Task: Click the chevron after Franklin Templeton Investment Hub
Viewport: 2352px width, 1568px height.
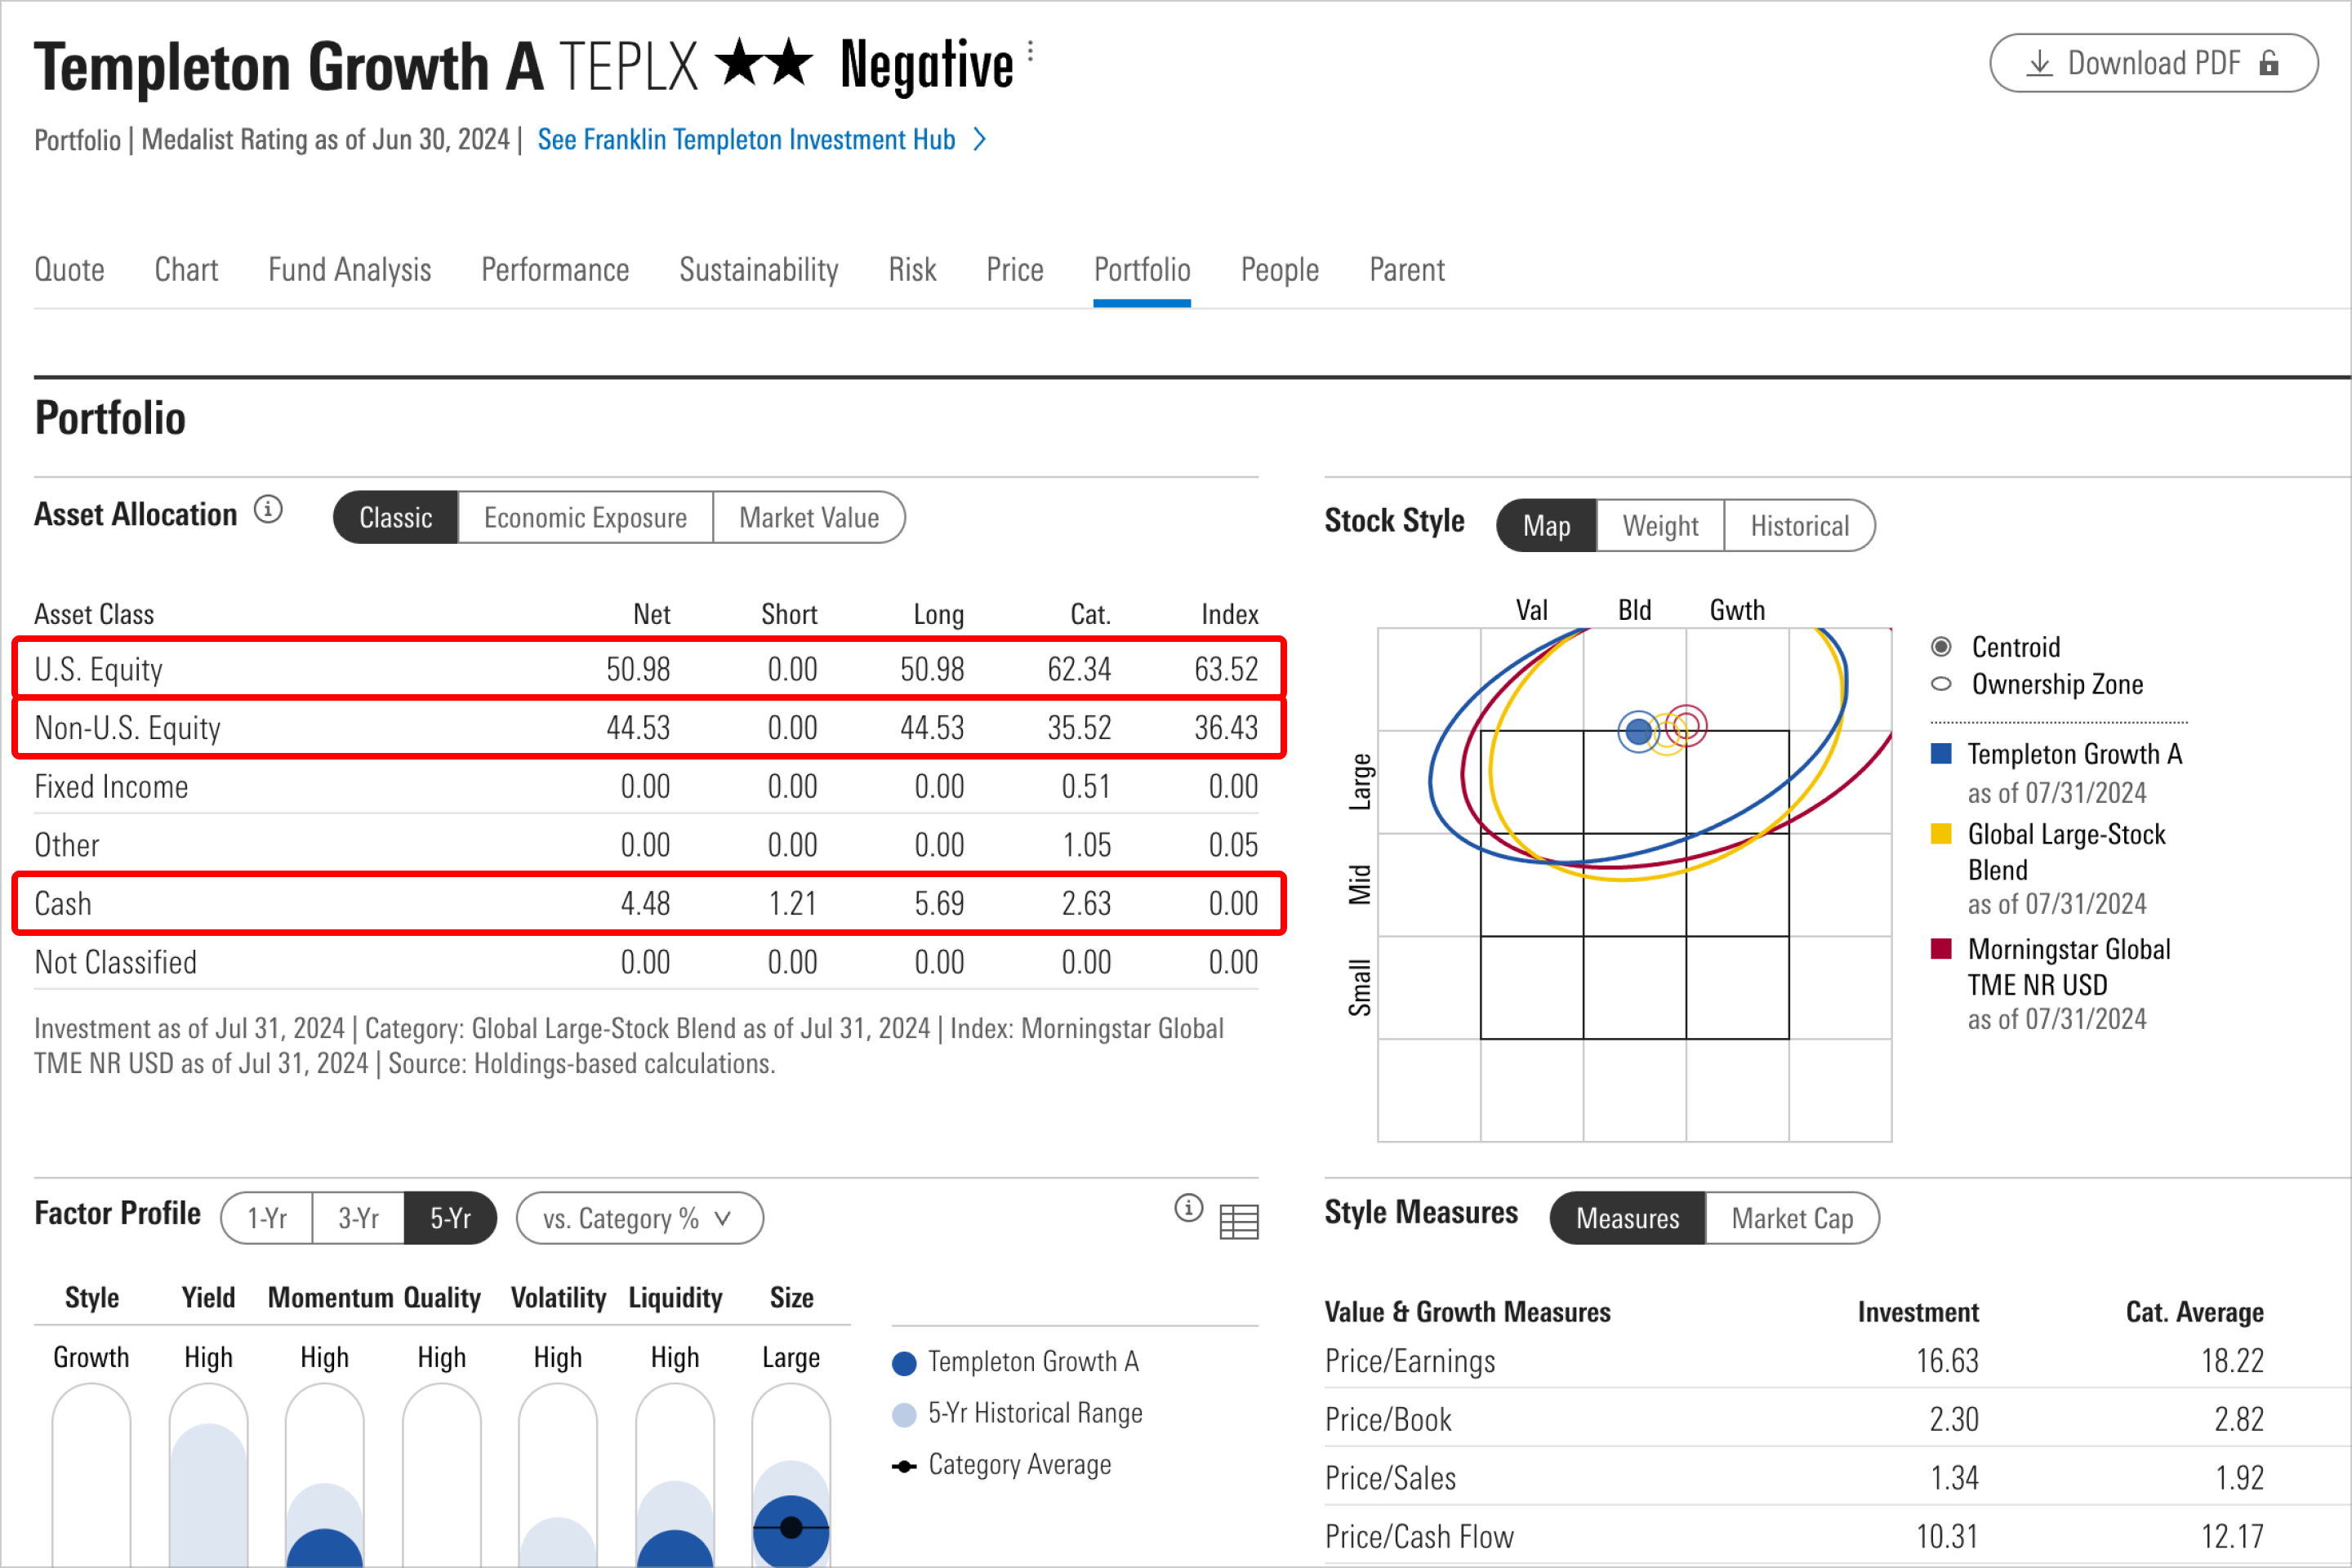Action: click(x=980, y=139)
